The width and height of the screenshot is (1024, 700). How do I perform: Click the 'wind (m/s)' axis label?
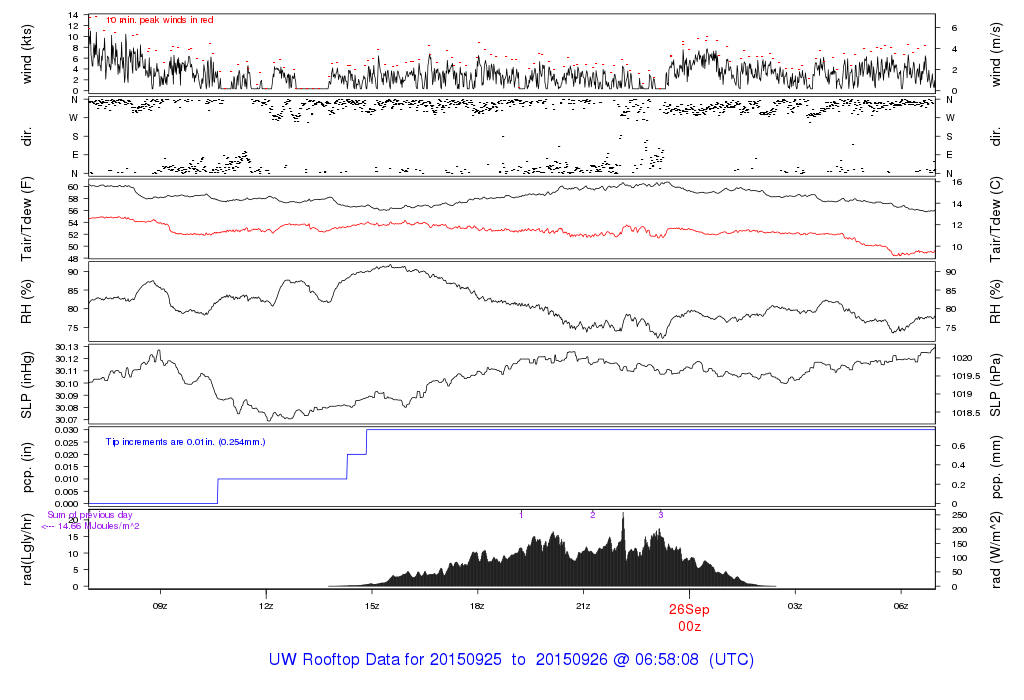996,54
